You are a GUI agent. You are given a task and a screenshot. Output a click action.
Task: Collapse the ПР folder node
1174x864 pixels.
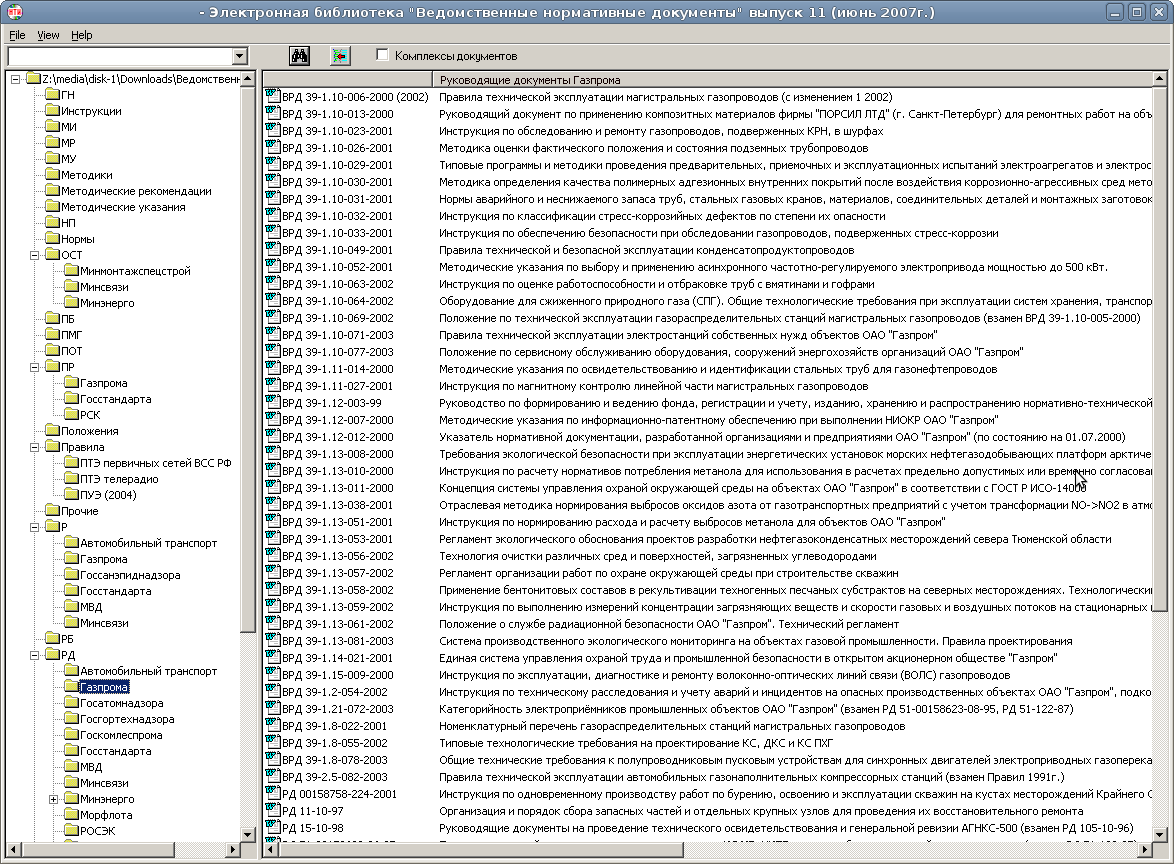point(34,367)
